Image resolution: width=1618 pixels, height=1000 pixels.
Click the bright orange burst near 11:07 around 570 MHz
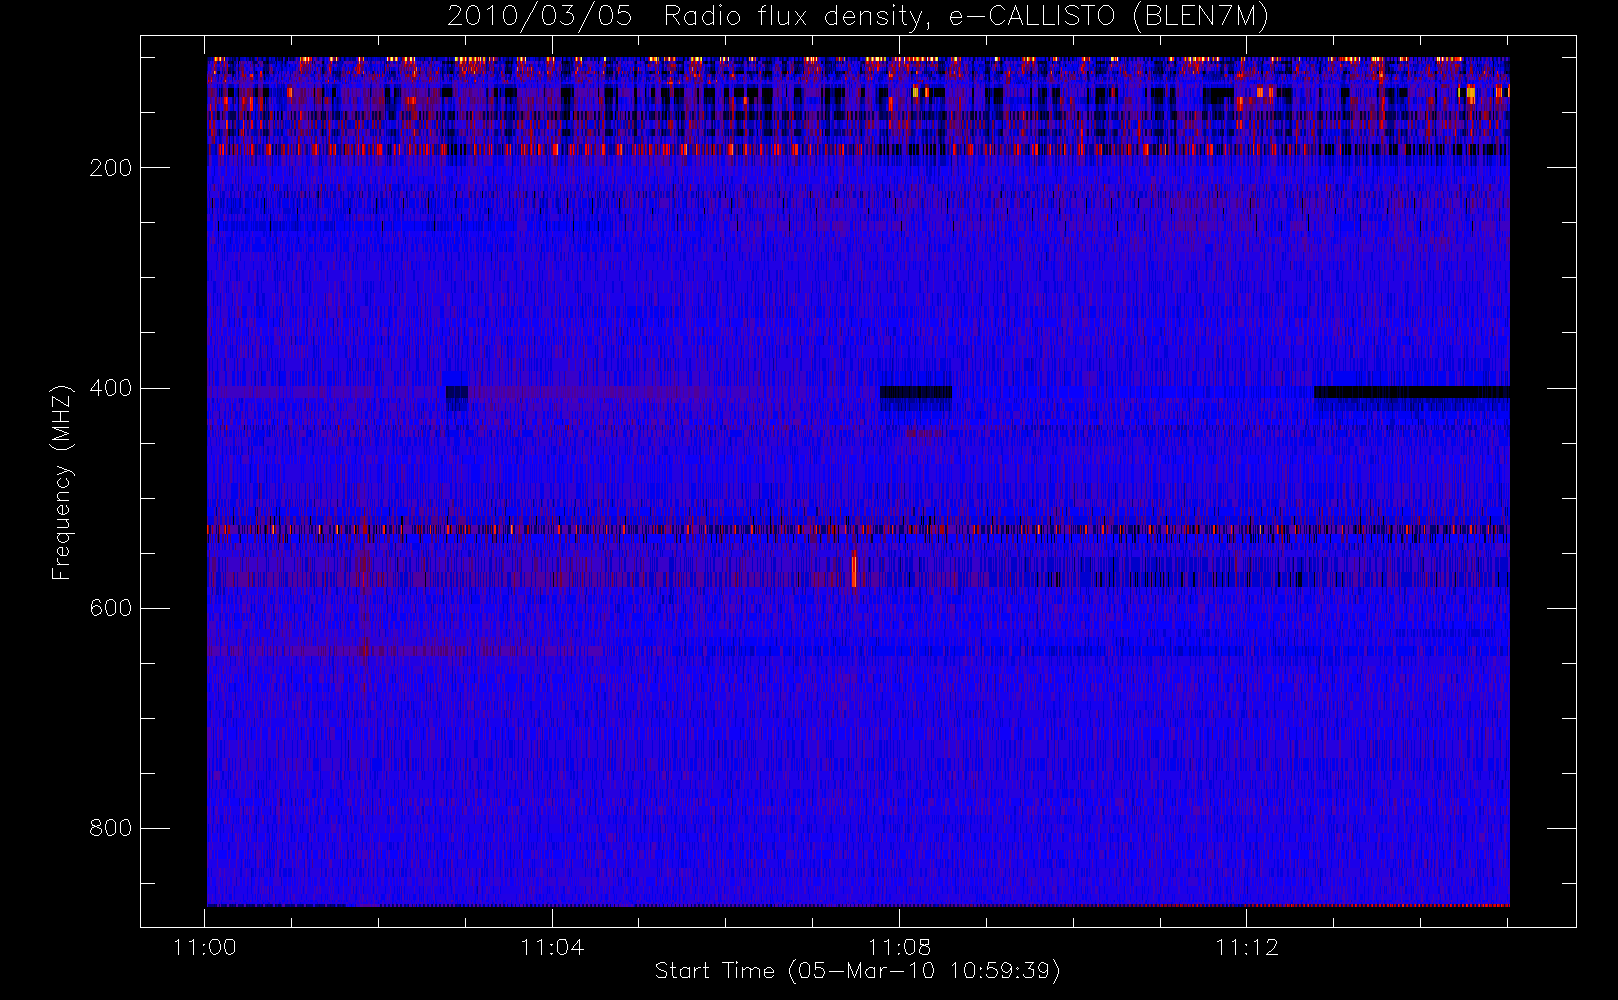854,569
